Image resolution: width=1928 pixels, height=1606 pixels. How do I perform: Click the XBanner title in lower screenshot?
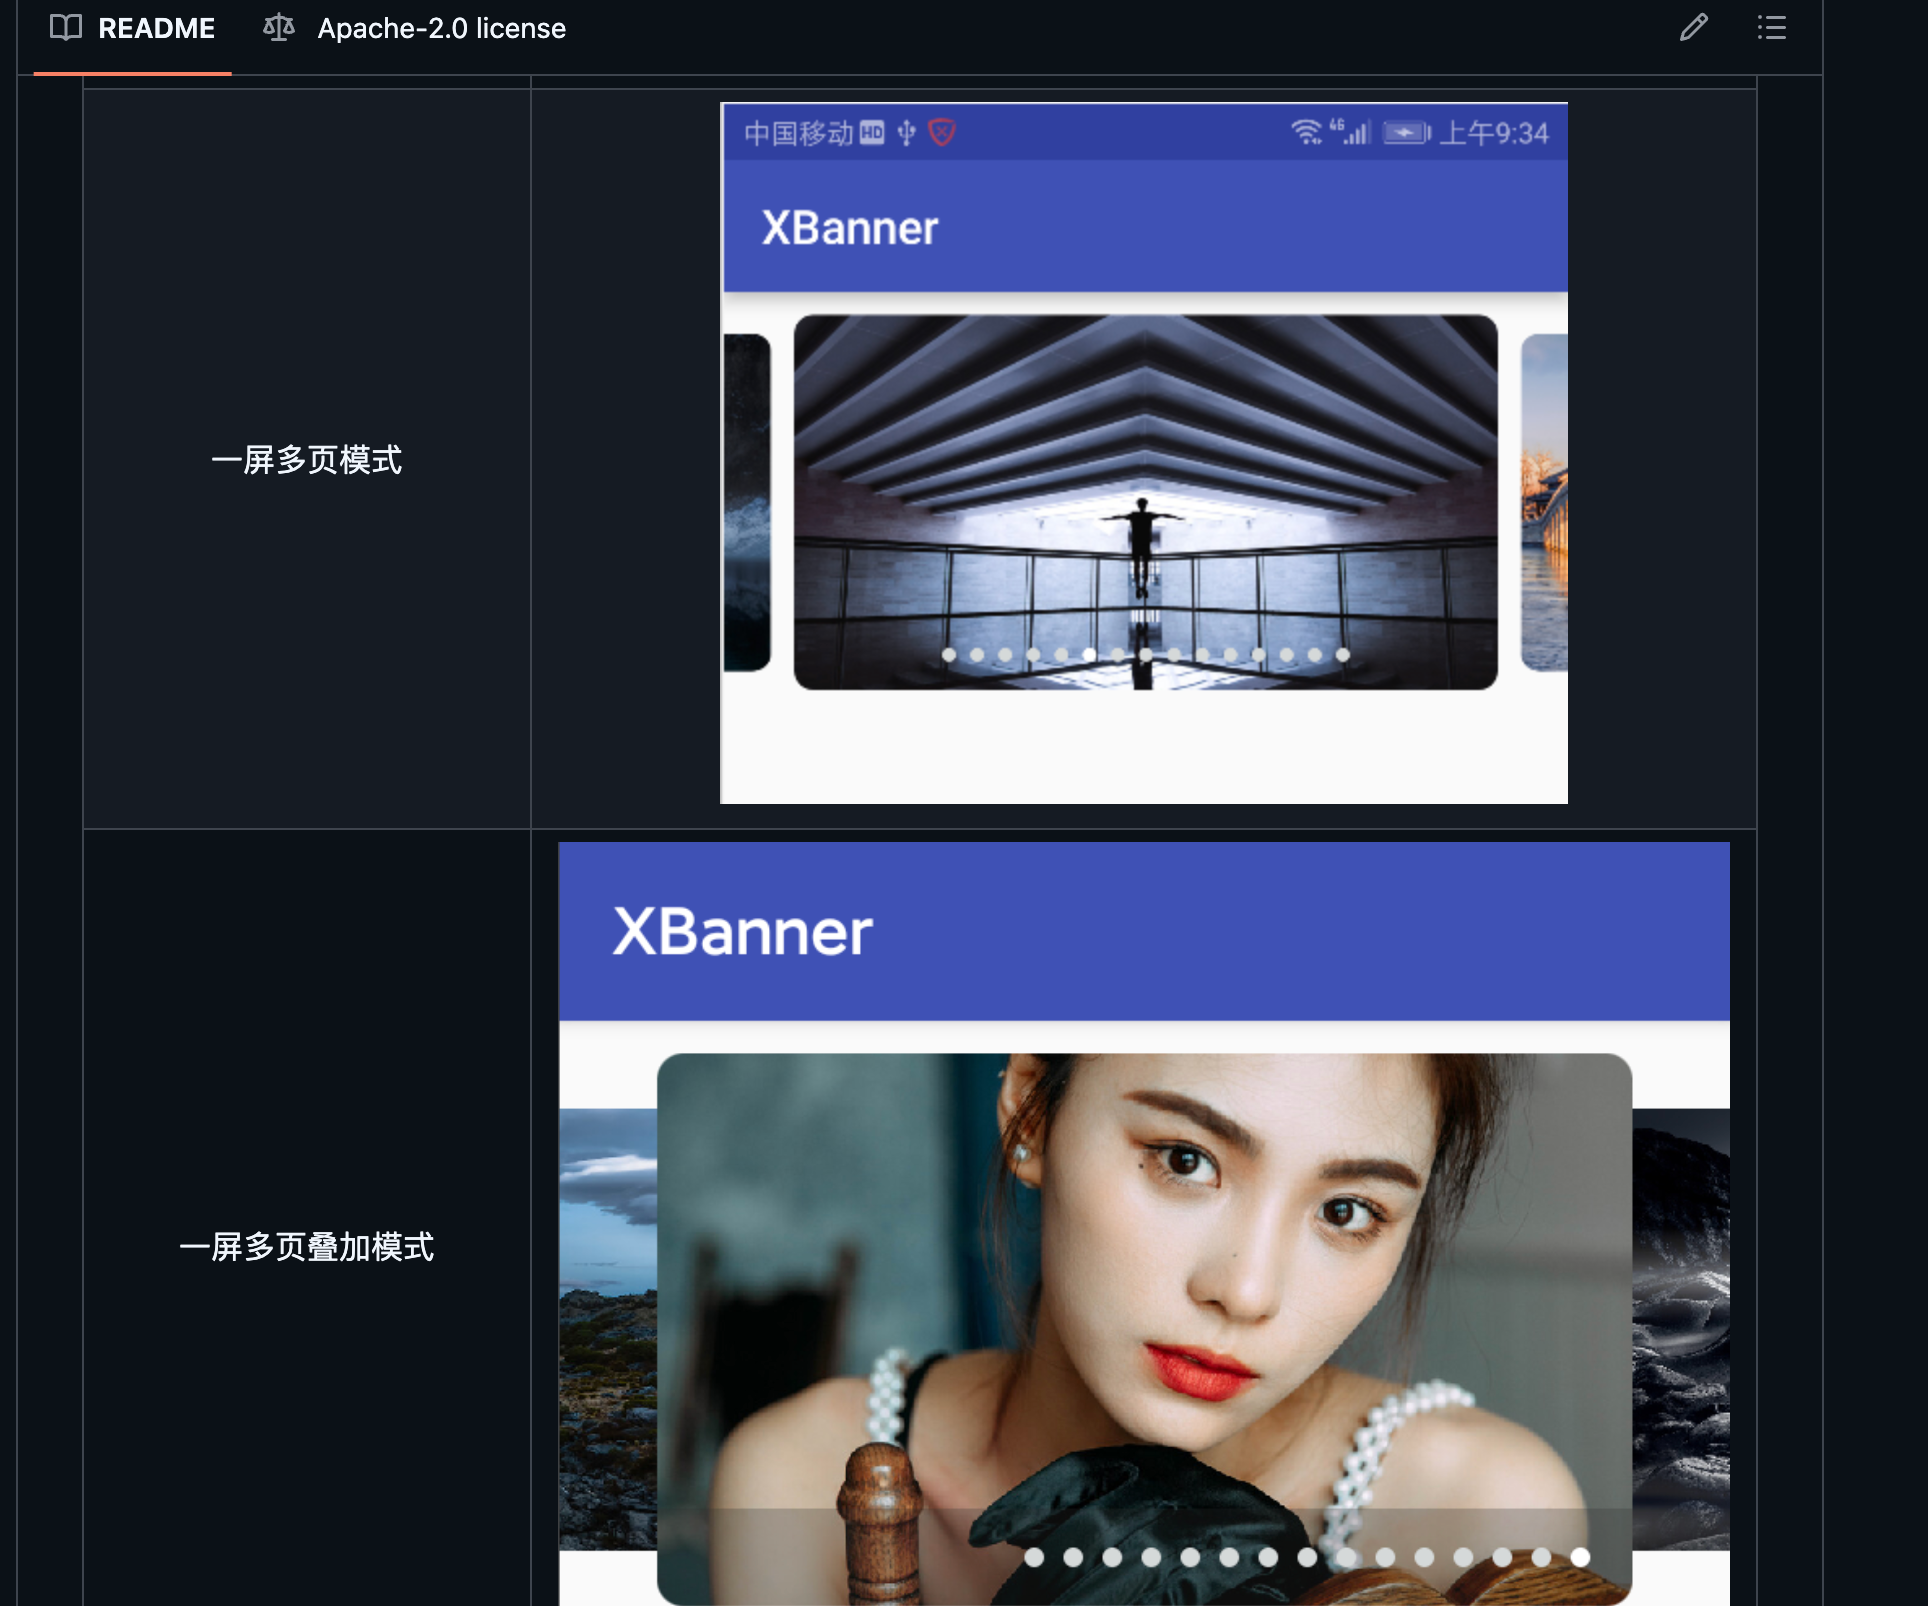(x=742, y=932)
